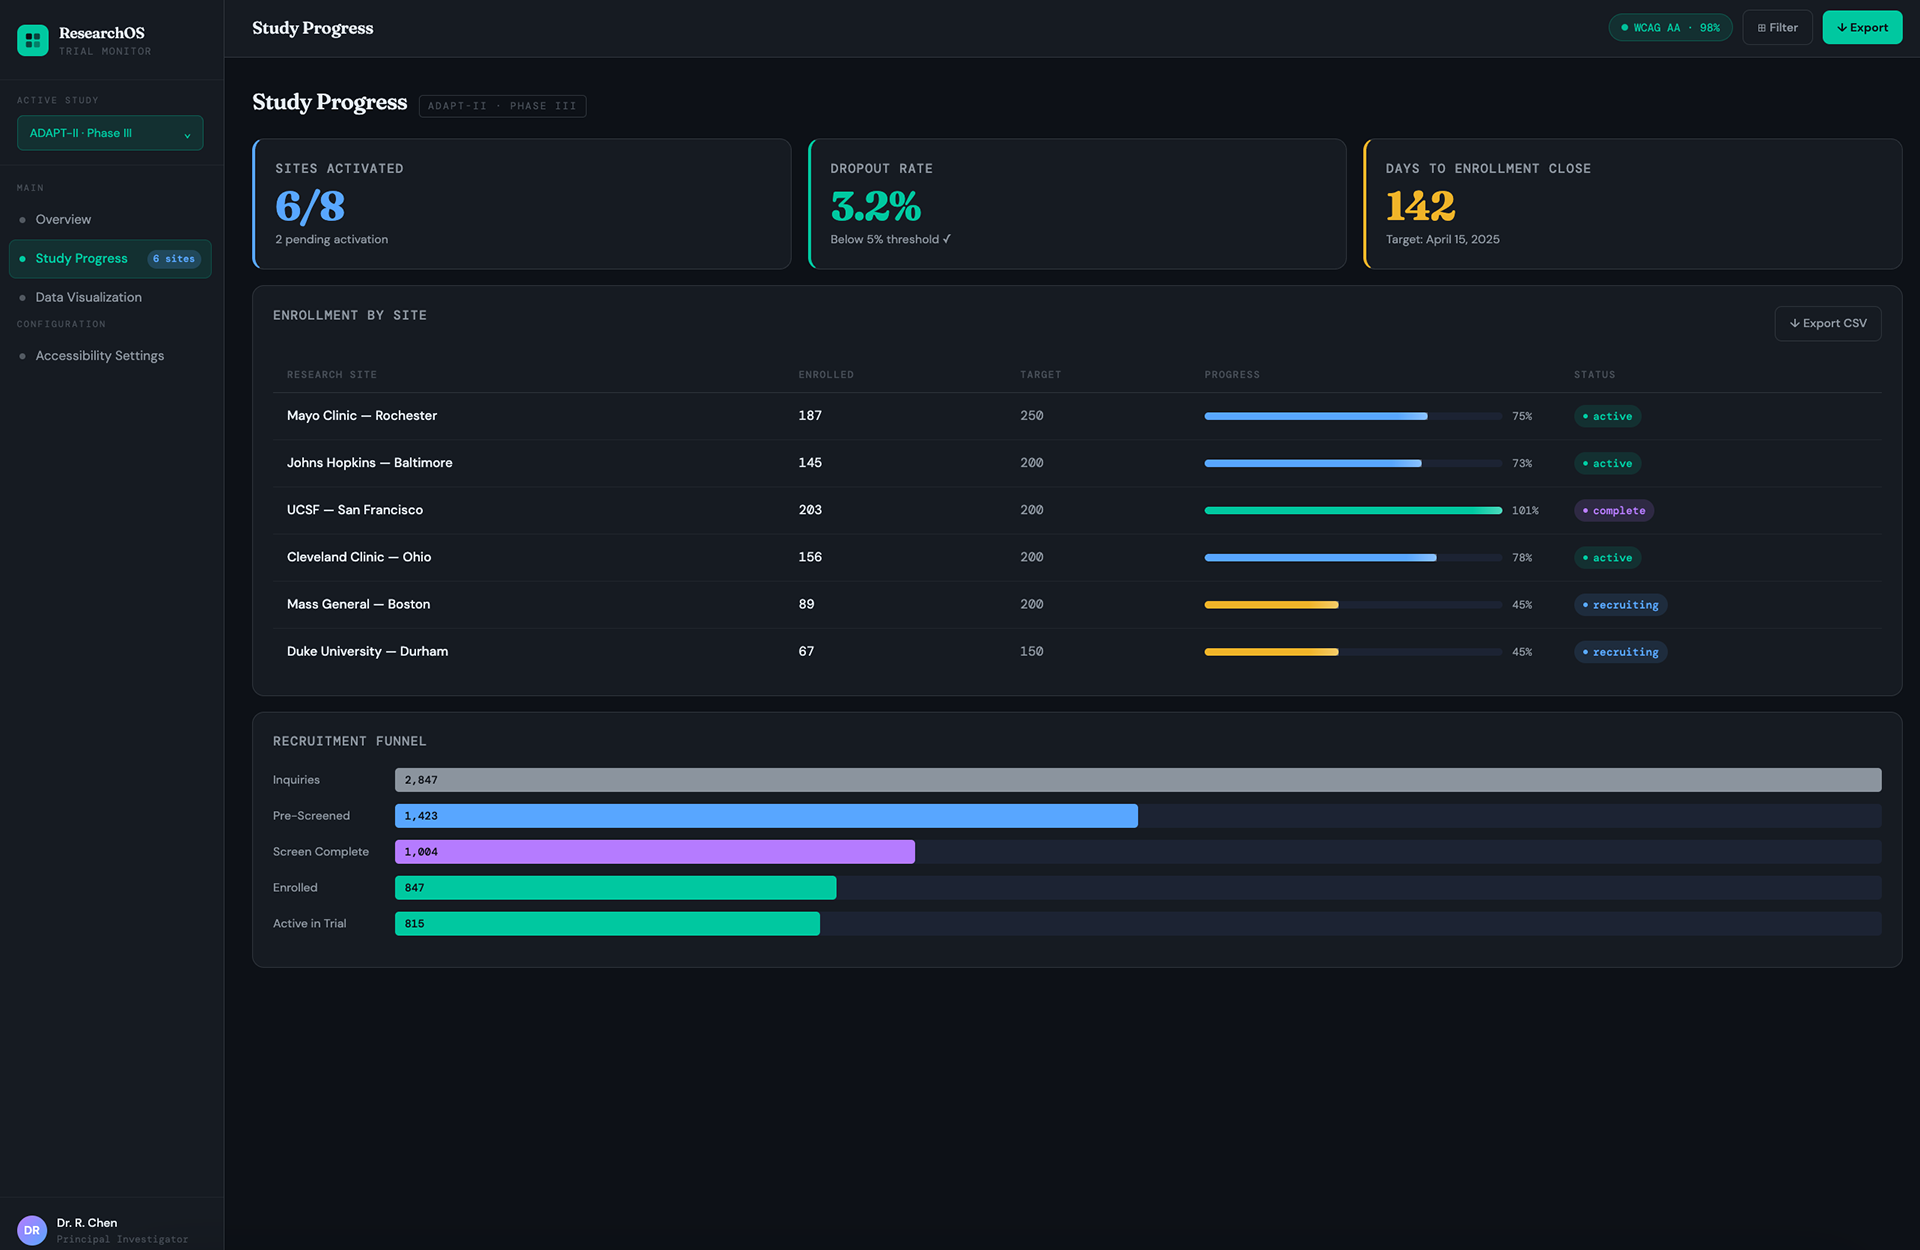Click Export CSV button
Viewport: 1920px width, 1250px height.
point(1827,324)
